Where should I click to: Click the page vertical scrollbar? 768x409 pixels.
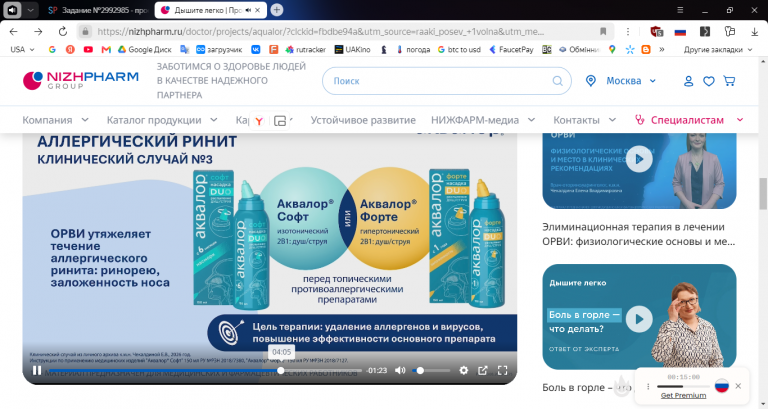pos(763,193)
